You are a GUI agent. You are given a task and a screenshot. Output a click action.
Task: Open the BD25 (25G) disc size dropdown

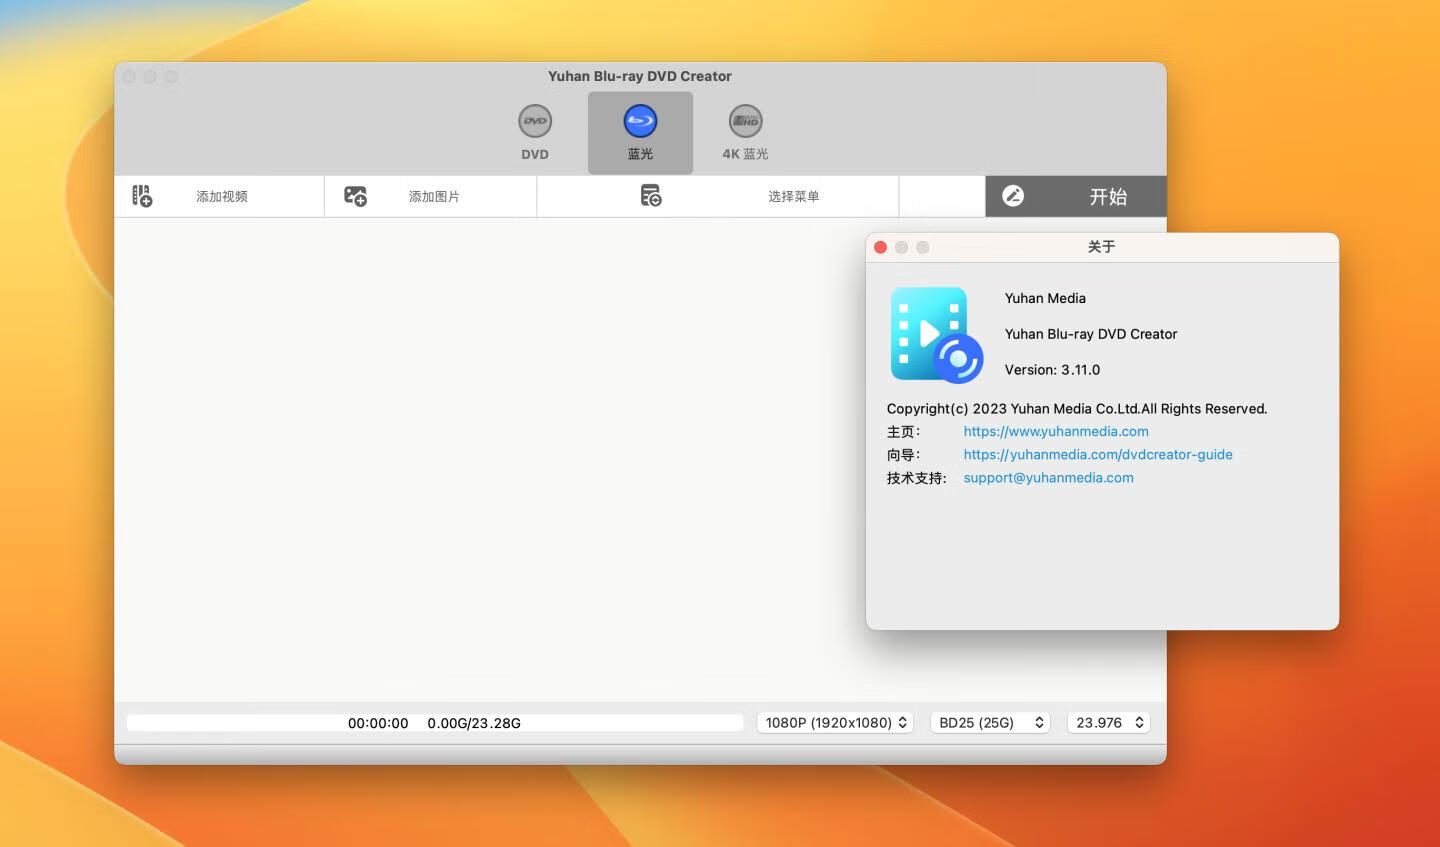pyautogui.click(x=990, y=723)
